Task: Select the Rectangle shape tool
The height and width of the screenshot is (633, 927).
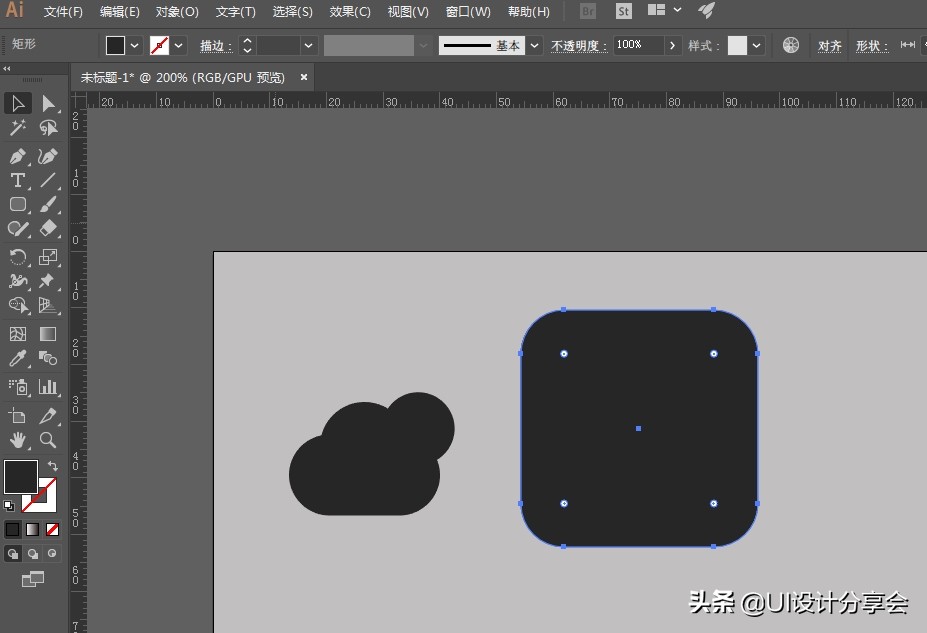Action: [17, 205]
